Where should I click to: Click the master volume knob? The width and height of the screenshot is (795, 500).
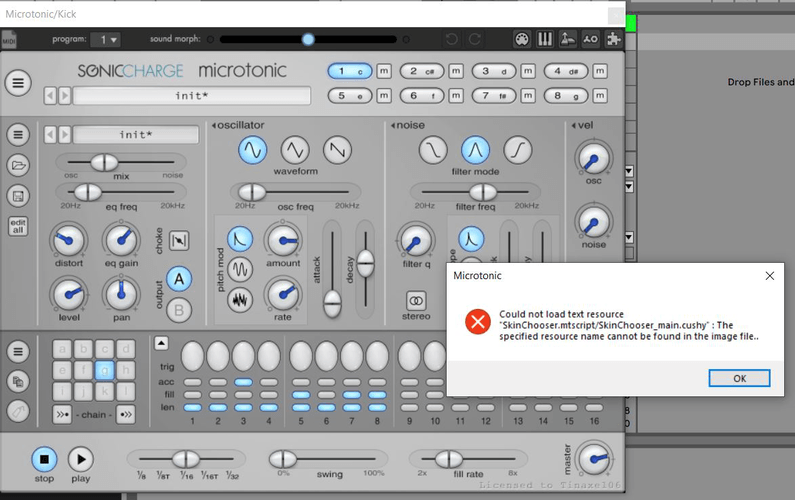click(x=594, y=459)
